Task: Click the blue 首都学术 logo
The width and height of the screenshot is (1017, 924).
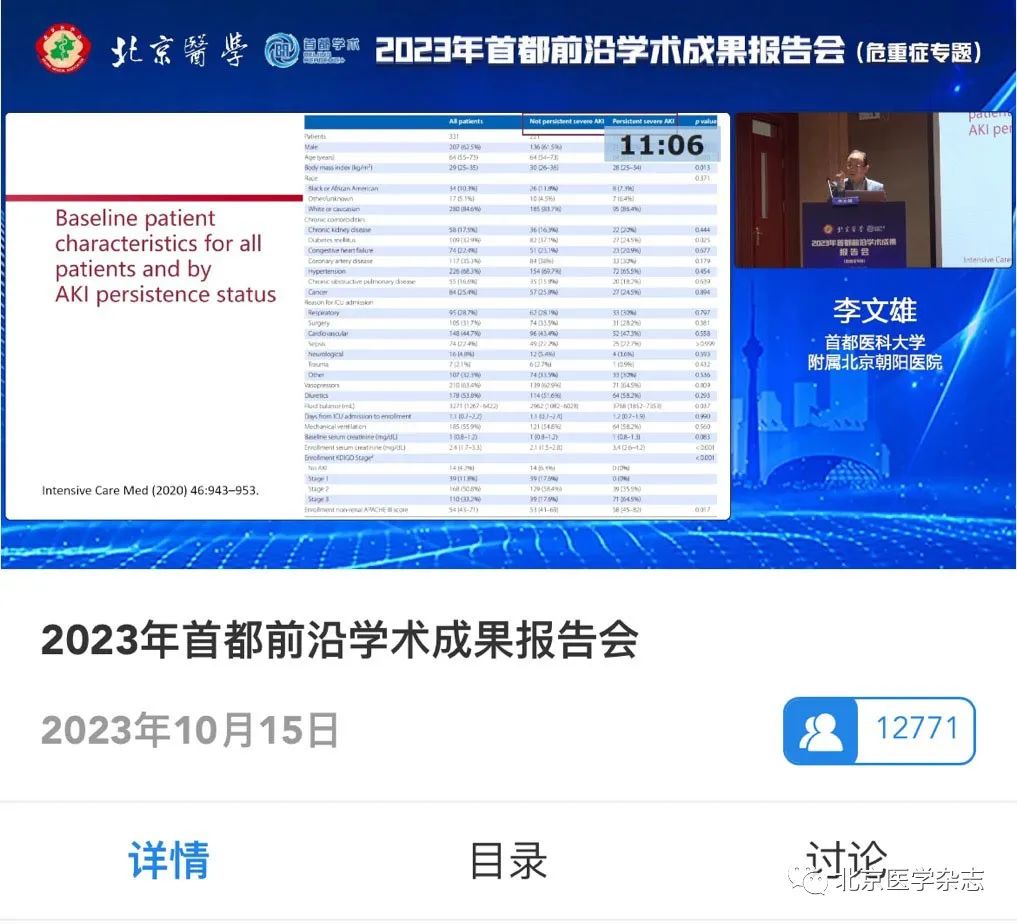Action: click(x=312, y=50)
